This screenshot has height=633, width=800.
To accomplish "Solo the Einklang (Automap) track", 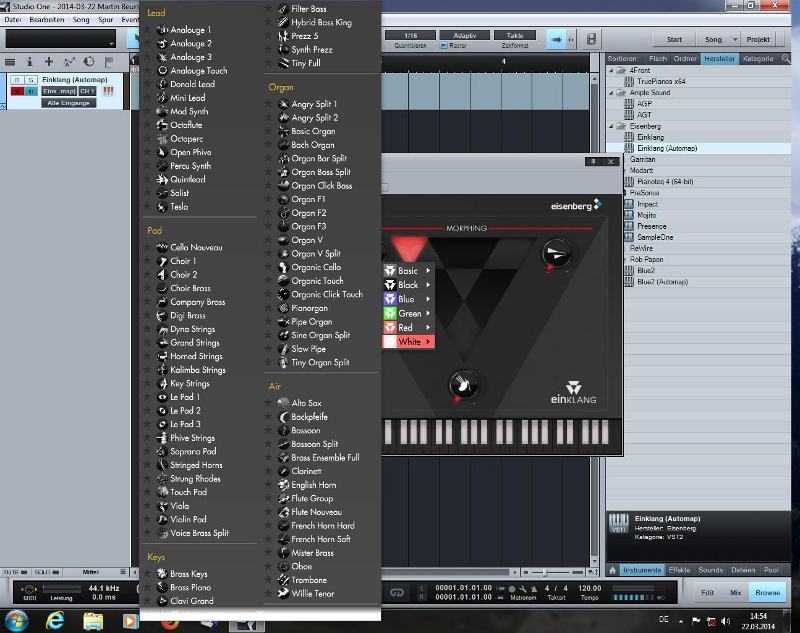I will tap(31, 80).
